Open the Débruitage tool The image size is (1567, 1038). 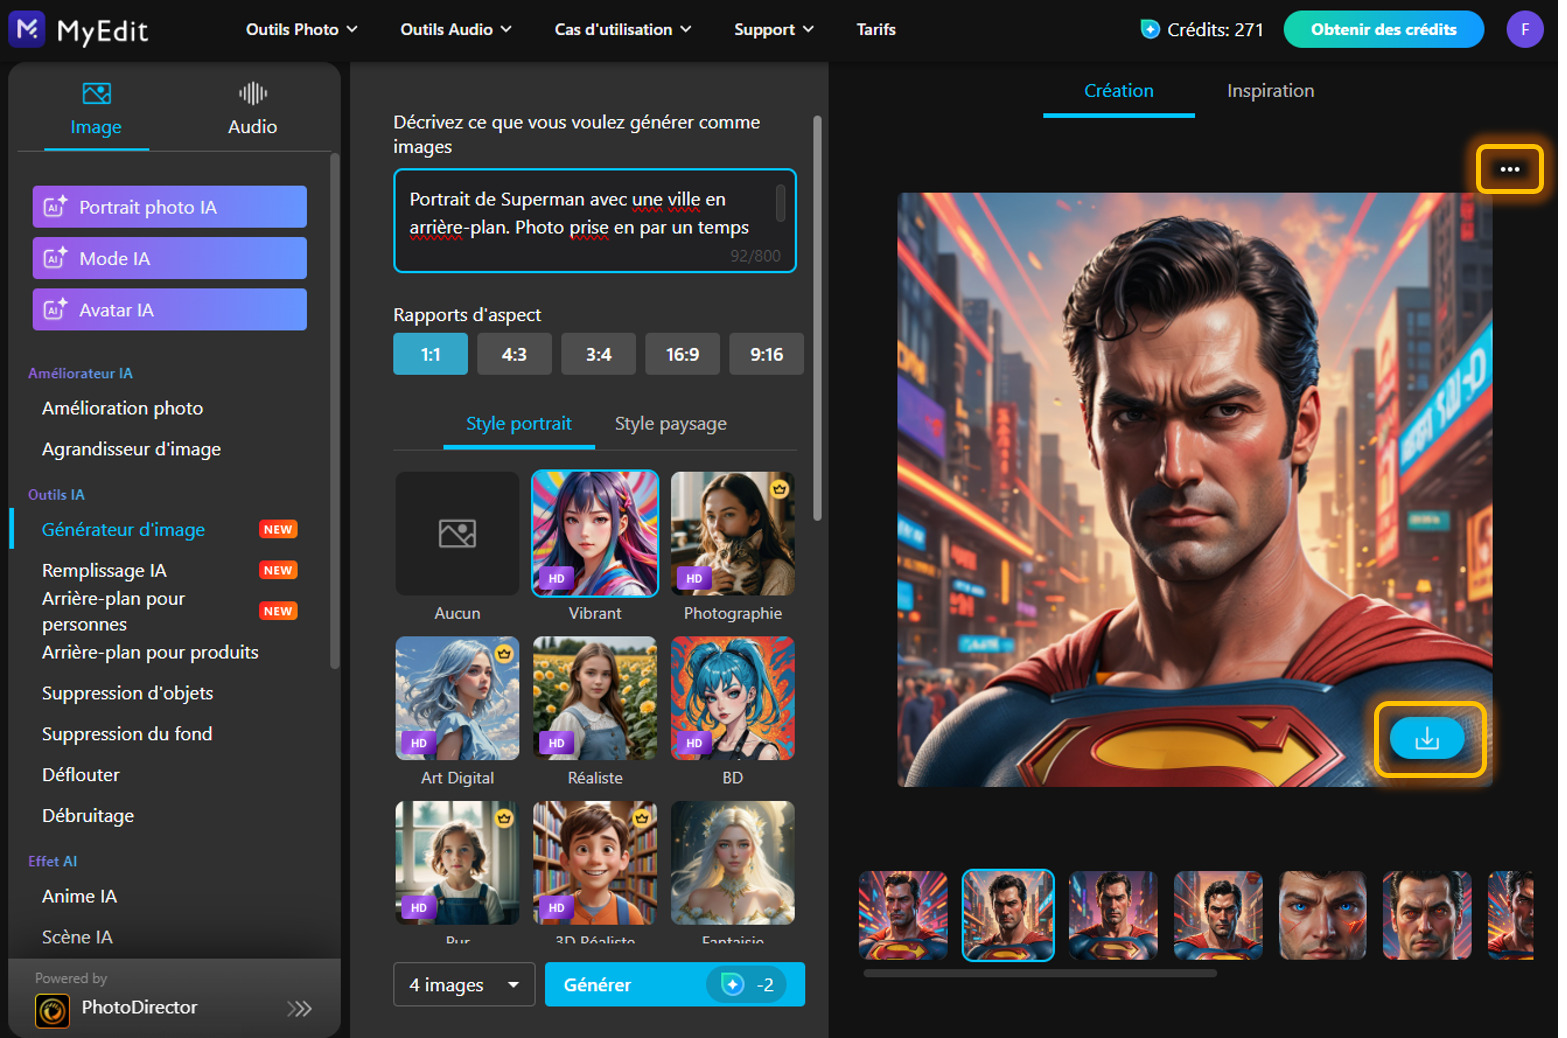(x=88, y=816)
